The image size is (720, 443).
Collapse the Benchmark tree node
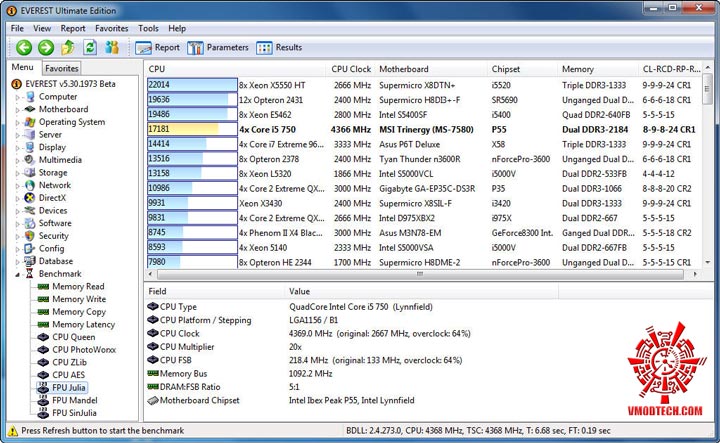tap(17, 275)
